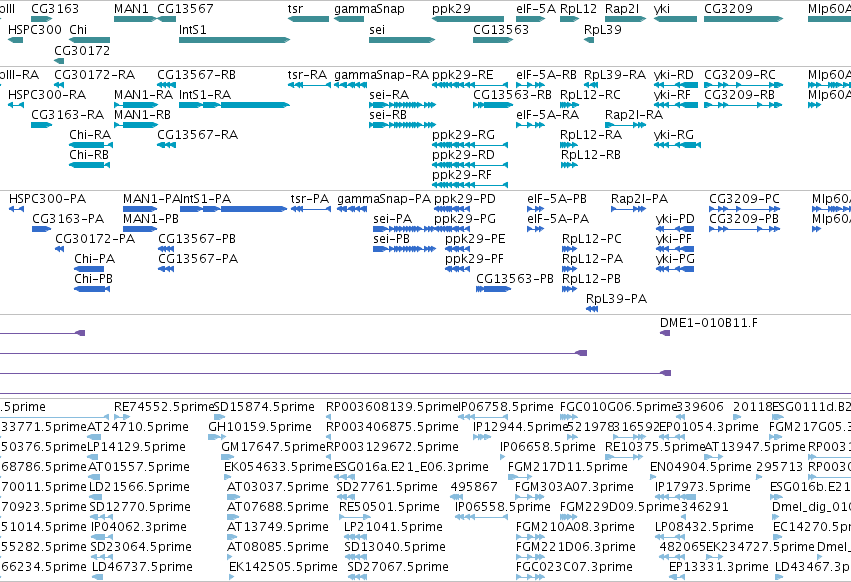The image size is (851, 582).
Task: Select the sei-PA protein label
Action: tap(392, 219)
